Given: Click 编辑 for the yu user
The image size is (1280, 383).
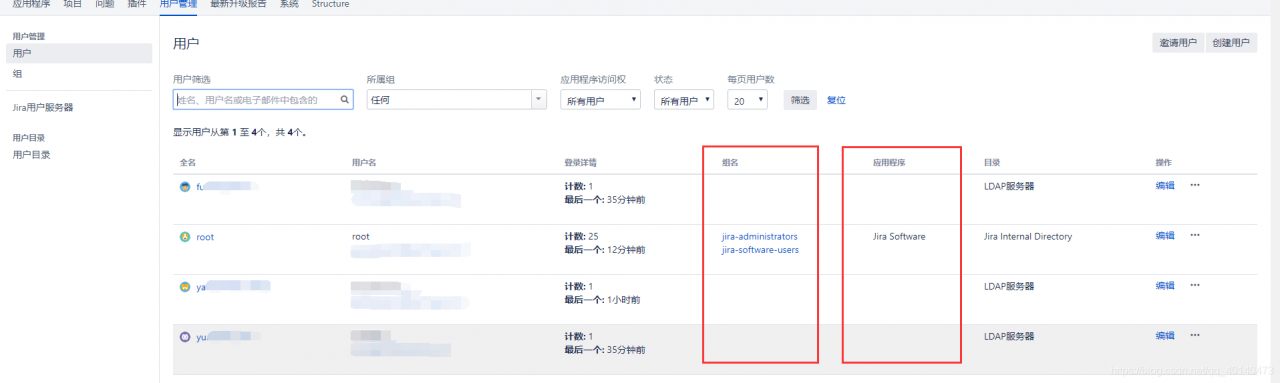Looking at the screenshot, I should (x=1165, y=336).
